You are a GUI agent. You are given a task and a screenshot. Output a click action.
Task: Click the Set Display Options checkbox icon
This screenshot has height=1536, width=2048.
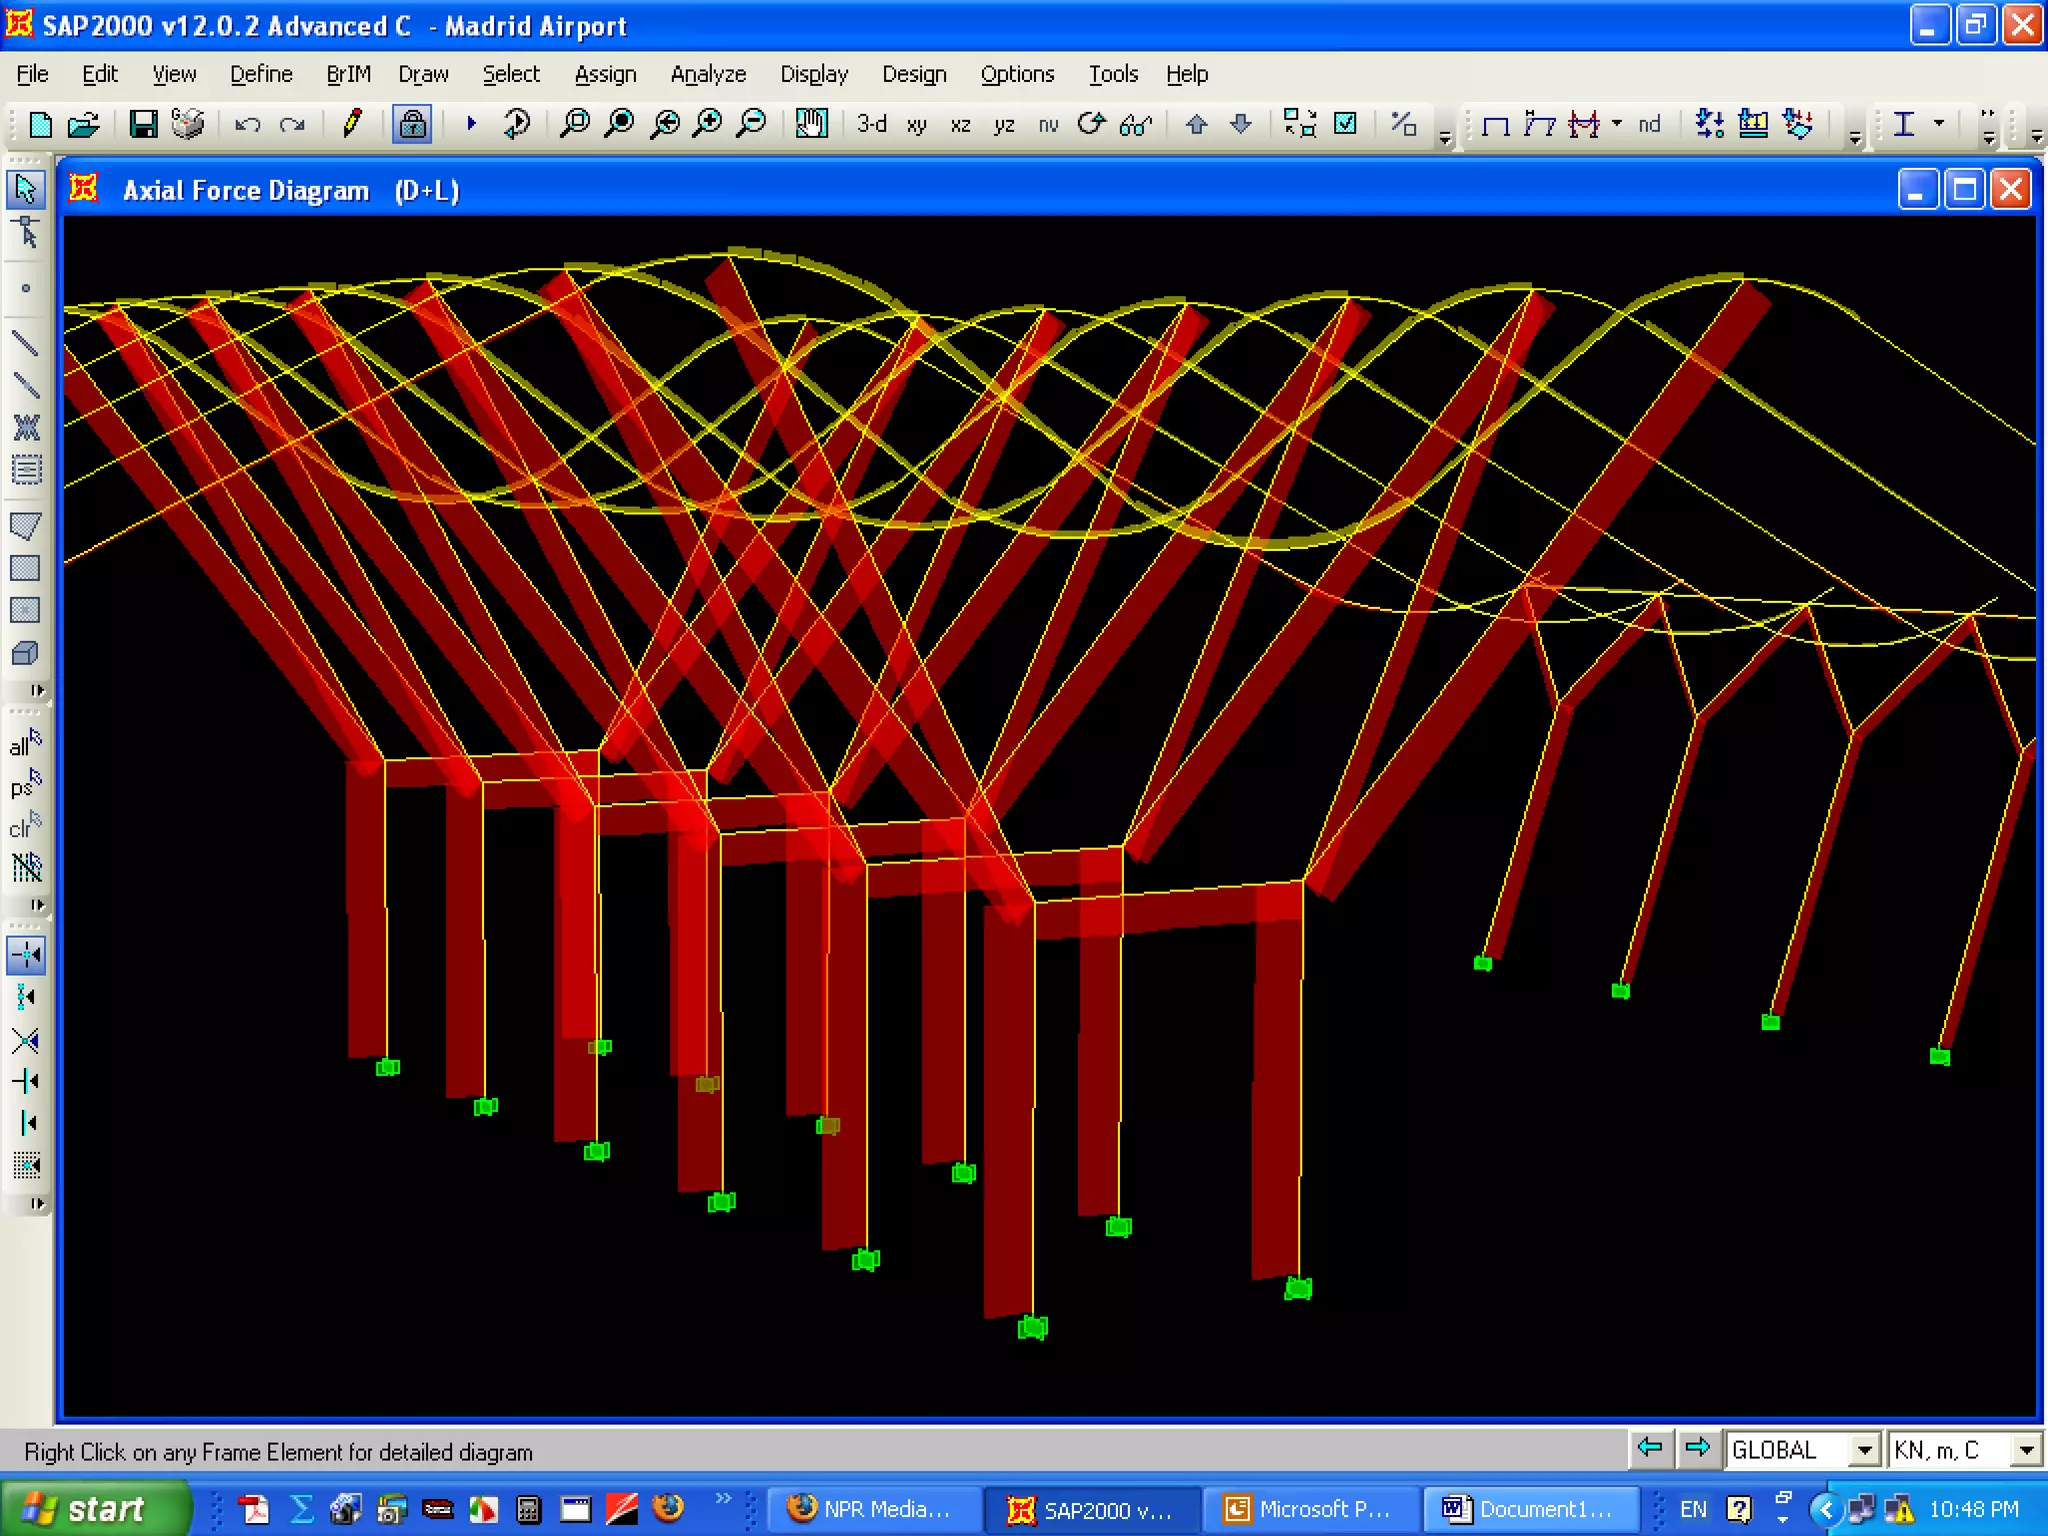(x=1346, y=124)
